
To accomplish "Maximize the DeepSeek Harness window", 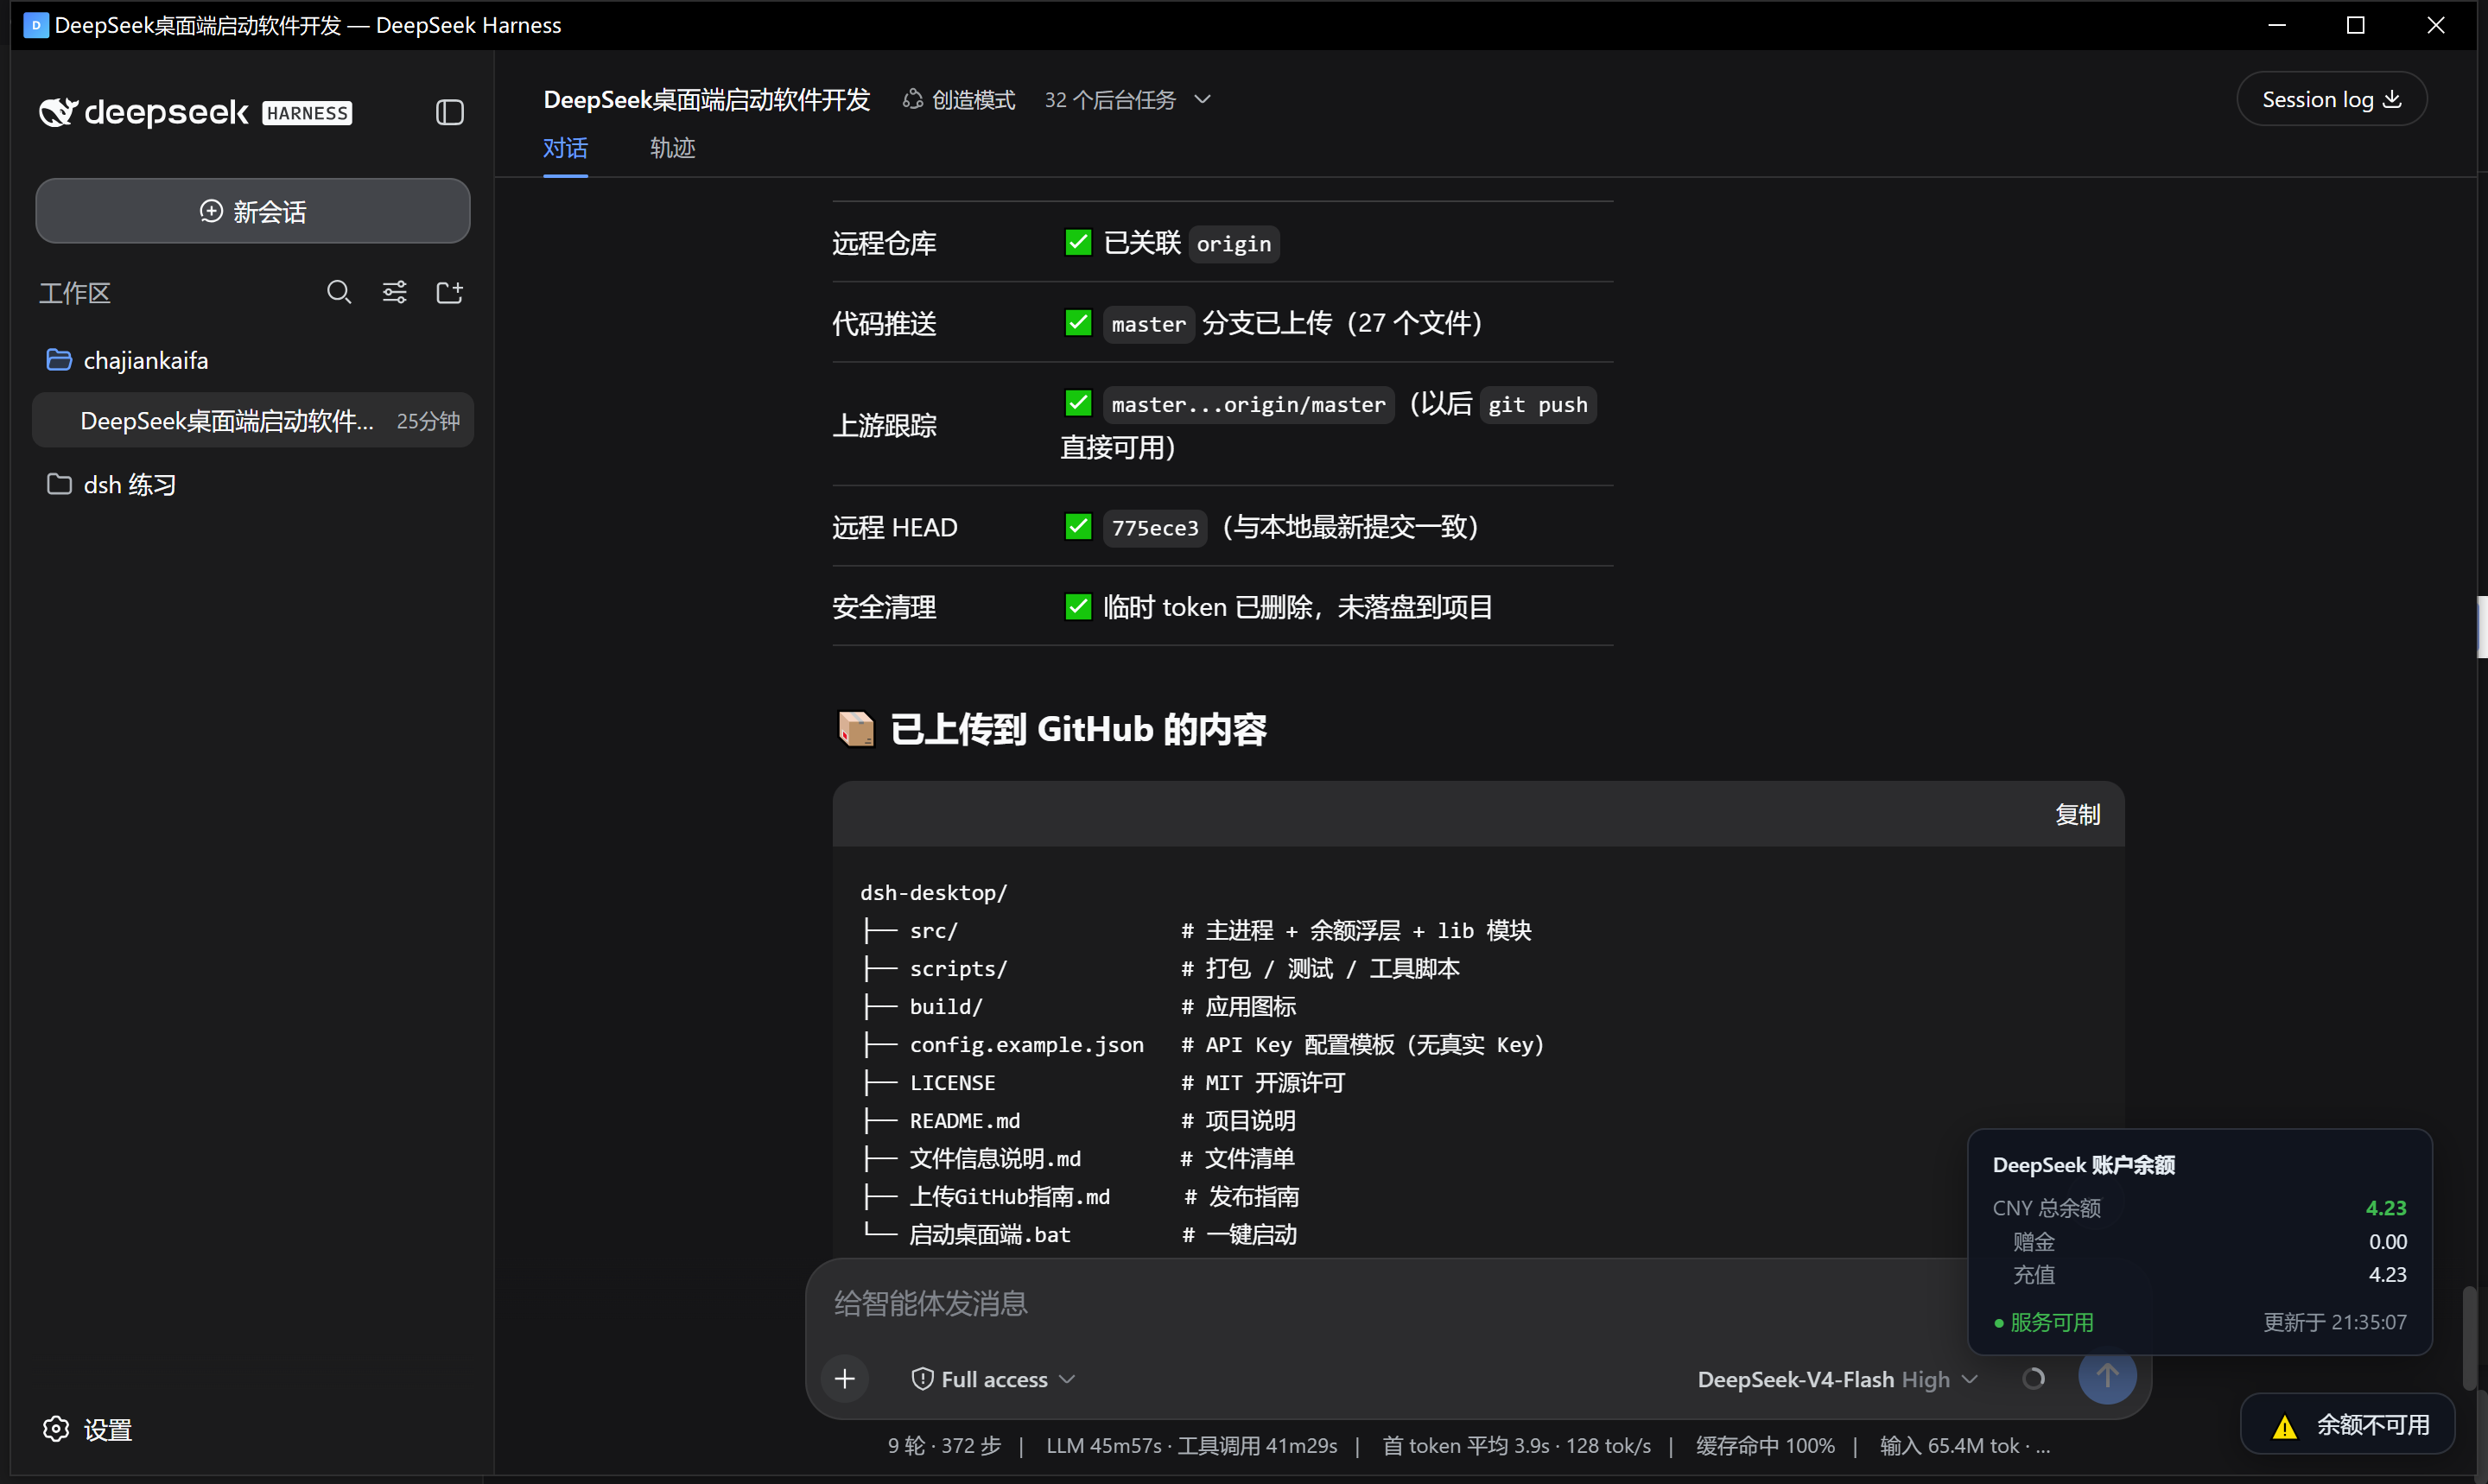I will [x=2355, y=25].
